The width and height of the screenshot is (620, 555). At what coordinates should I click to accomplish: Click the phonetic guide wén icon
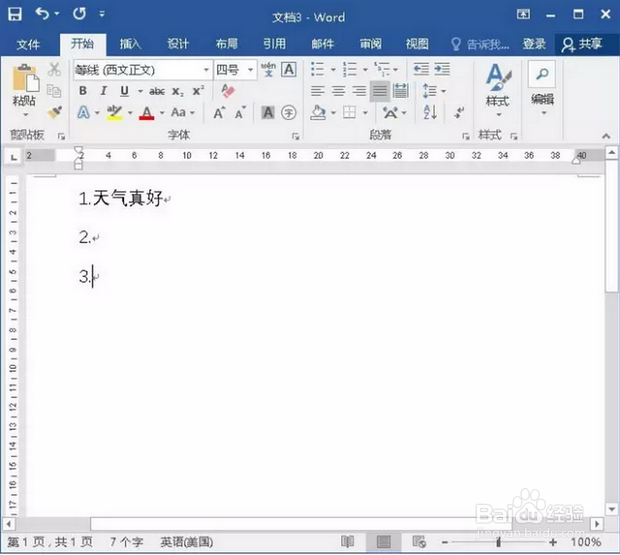[268, 70]
